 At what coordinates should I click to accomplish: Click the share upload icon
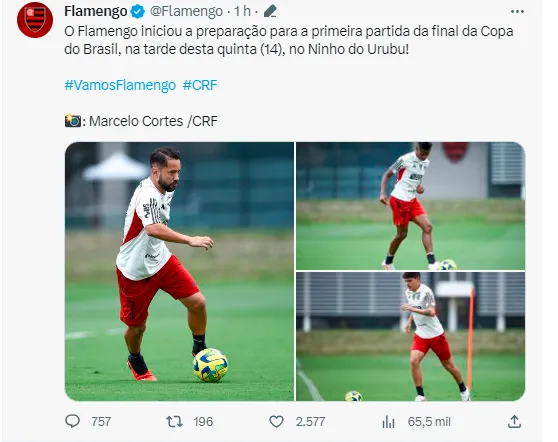pos(514,421)
